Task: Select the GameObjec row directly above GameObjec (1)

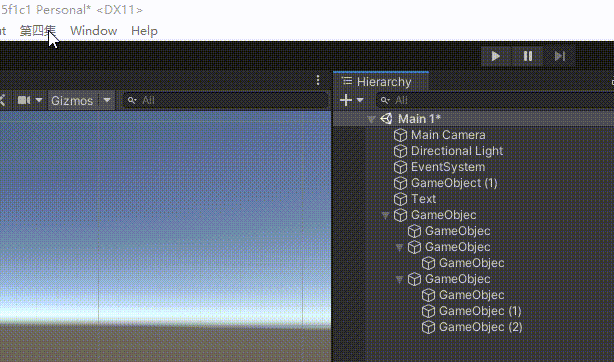Action: pyautogui.click(x=473, y=295)
